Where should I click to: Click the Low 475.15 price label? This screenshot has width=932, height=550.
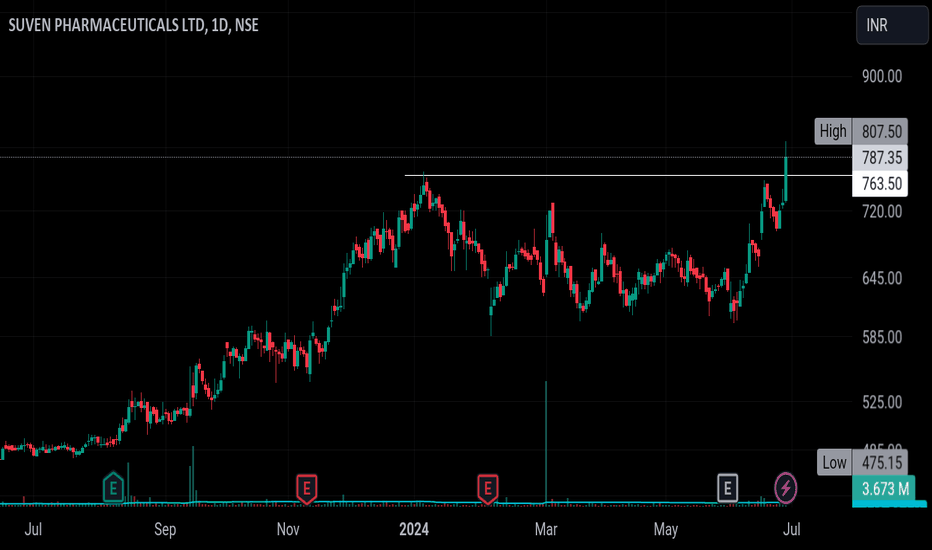(862, 462)
